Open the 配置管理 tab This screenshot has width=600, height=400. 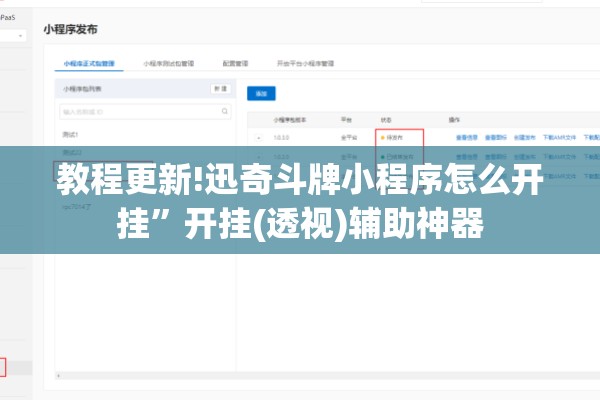tap(235, 64)
